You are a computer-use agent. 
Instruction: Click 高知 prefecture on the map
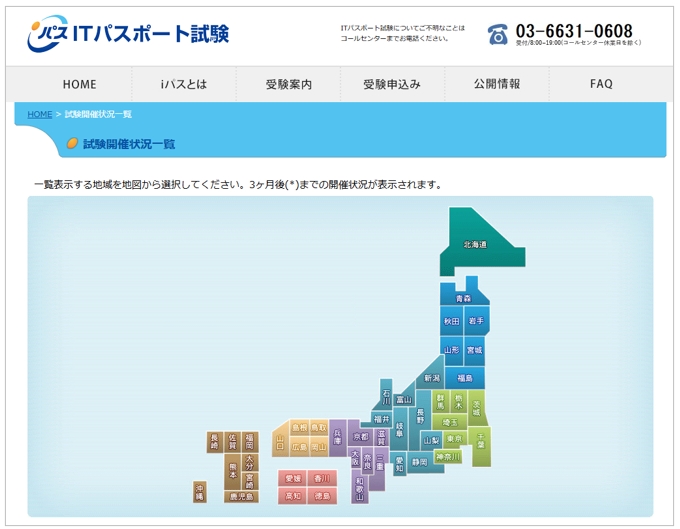tap(293, 496)
